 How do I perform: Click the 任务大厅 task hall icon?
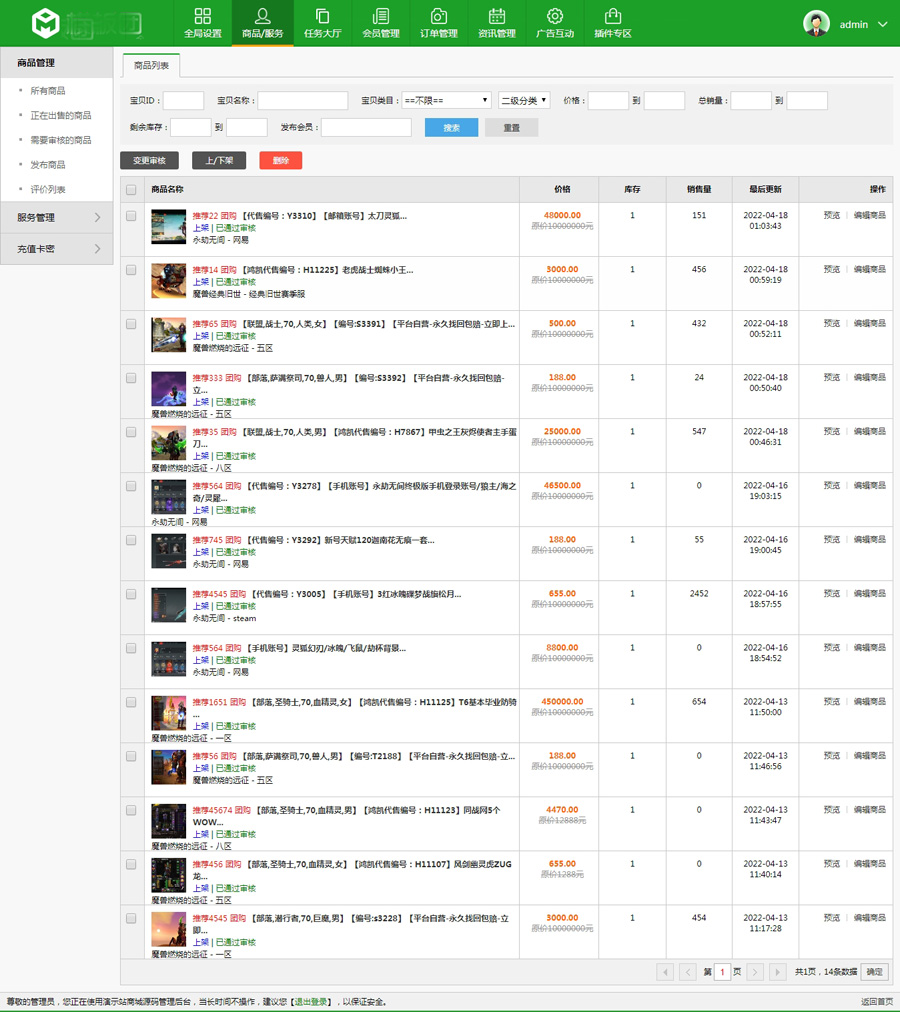tap(322, 16)
